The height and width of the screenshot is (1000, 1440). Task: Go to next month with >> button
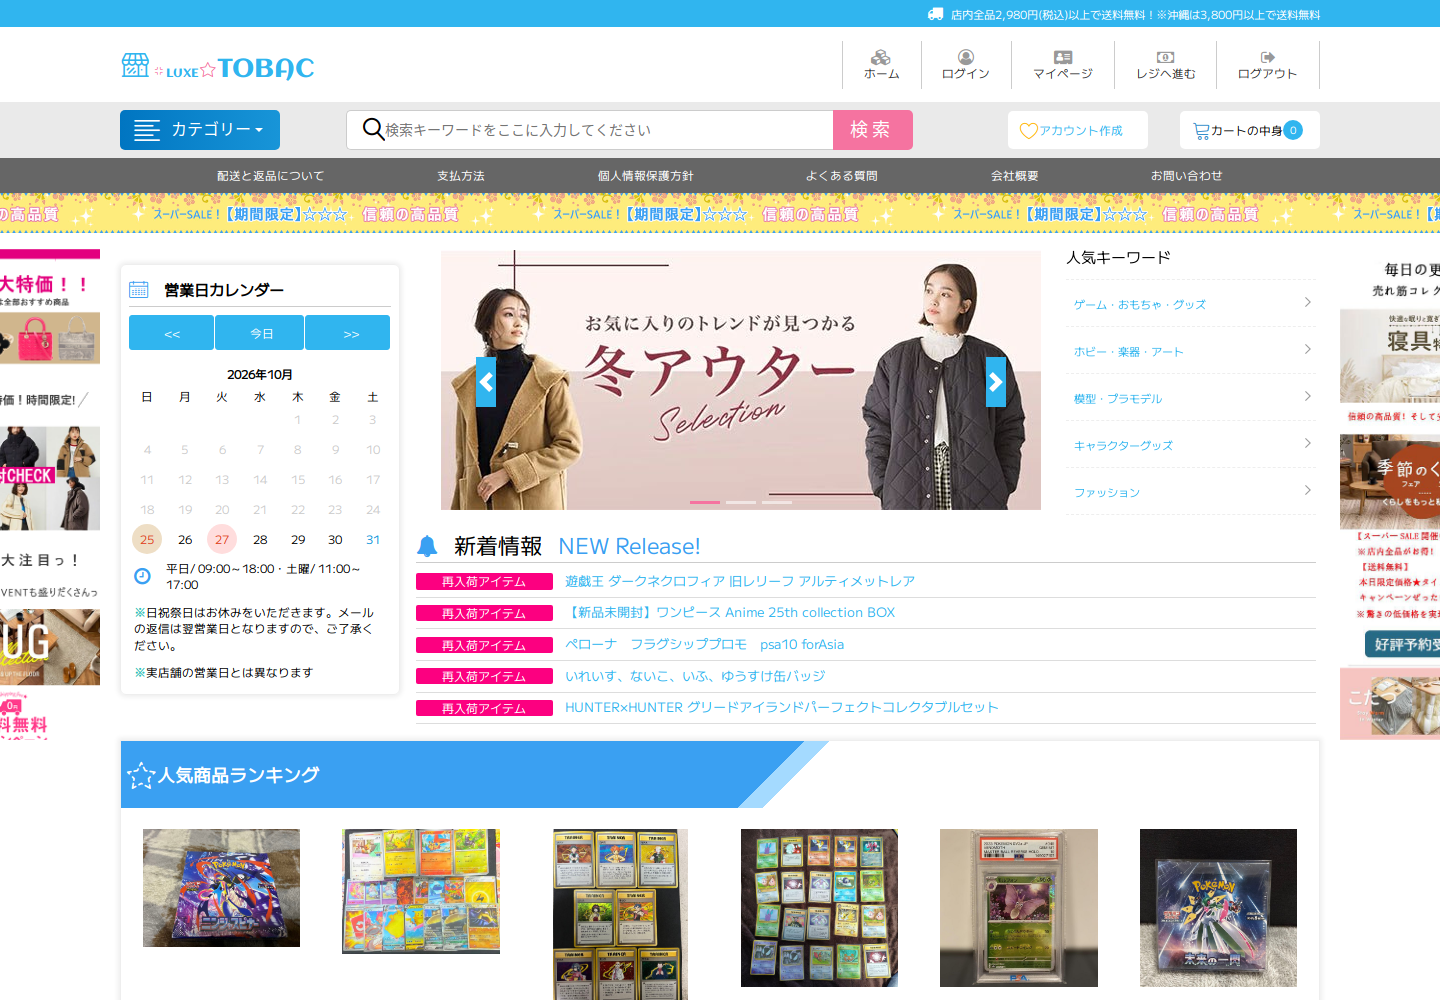(348, 333)
